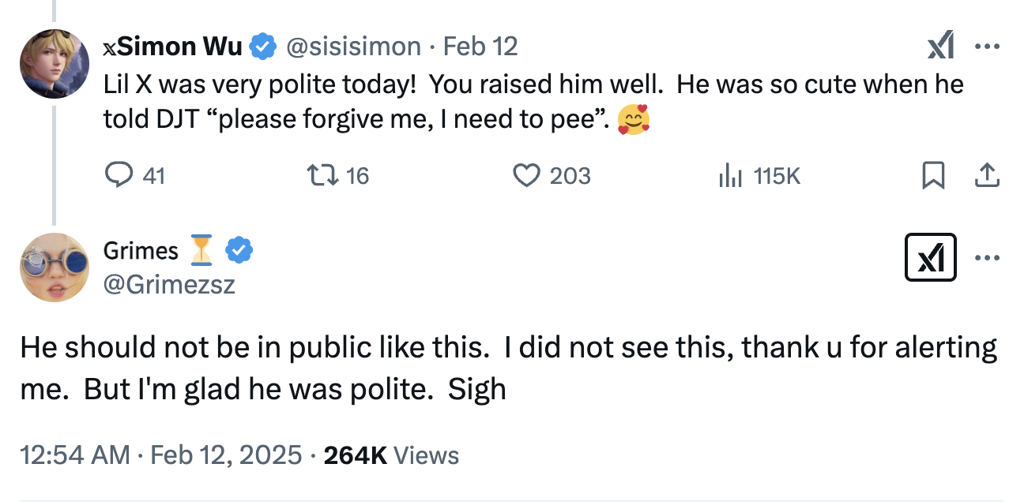Click the boxed Grok icon on Grimes' tweet
Image resolution: width=1024 pixels, height=502 pixels.
(x=930, y=258)
